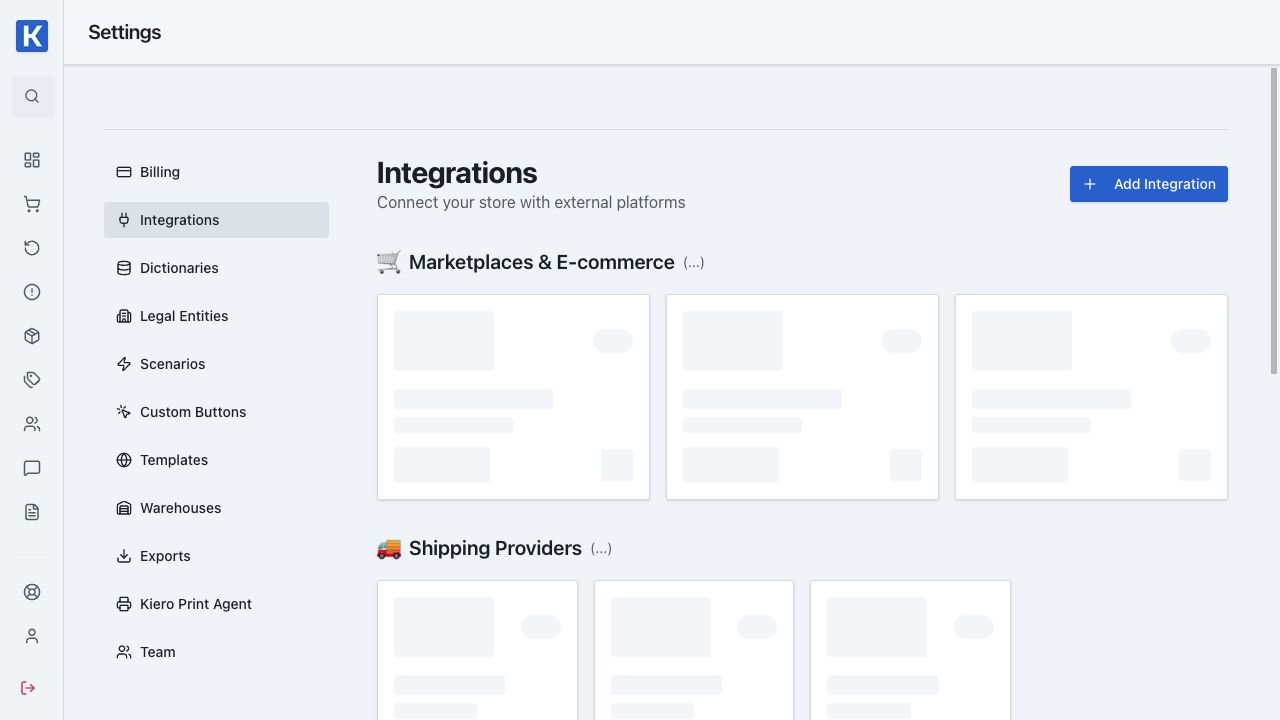Open the dashboard grid icon in sidebar
This screenshot has width=1280, height=720.
[x=32, y=160]
